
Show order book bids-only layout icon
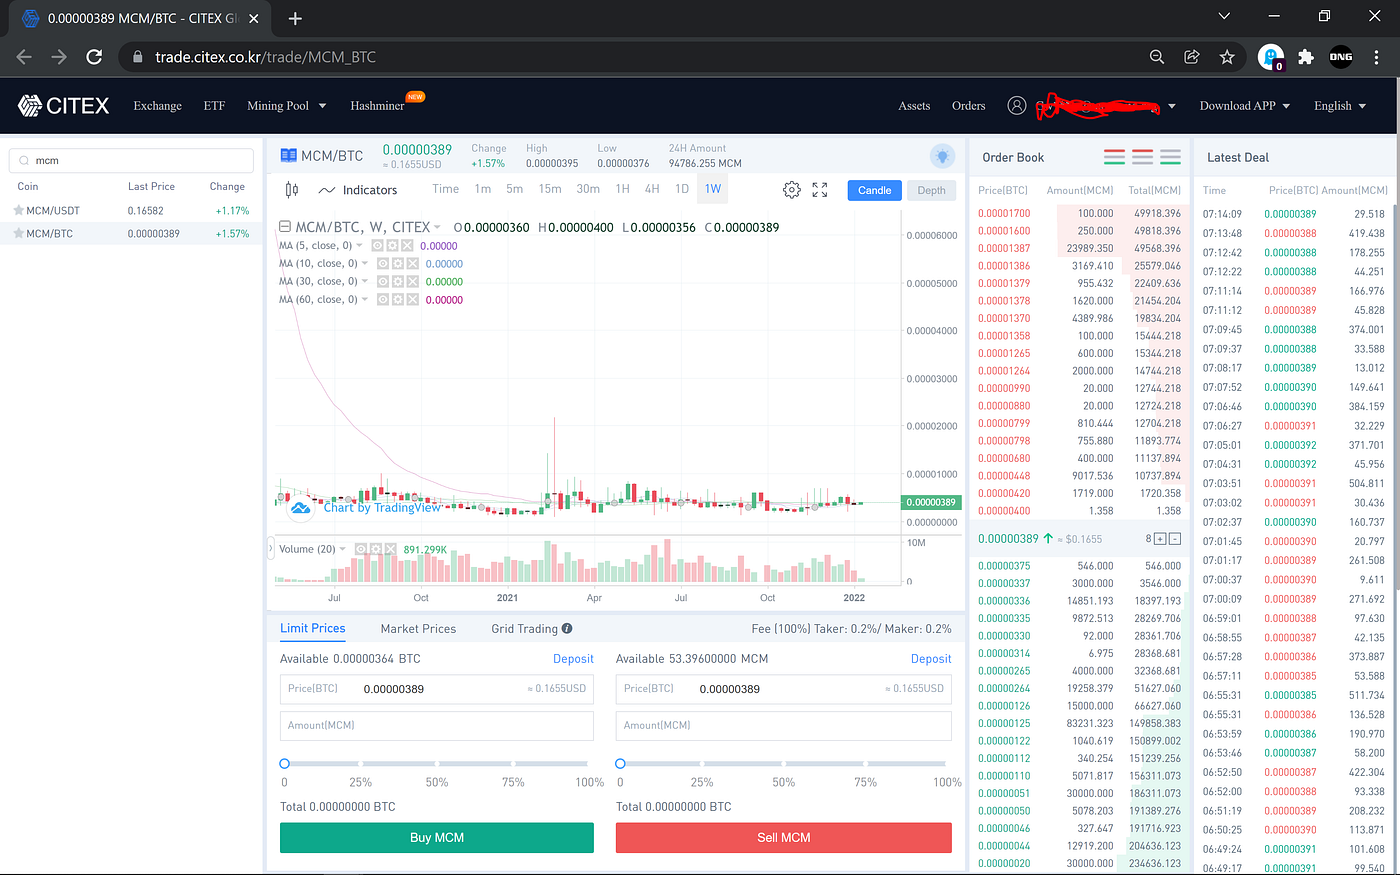[x=1170, y=157]
